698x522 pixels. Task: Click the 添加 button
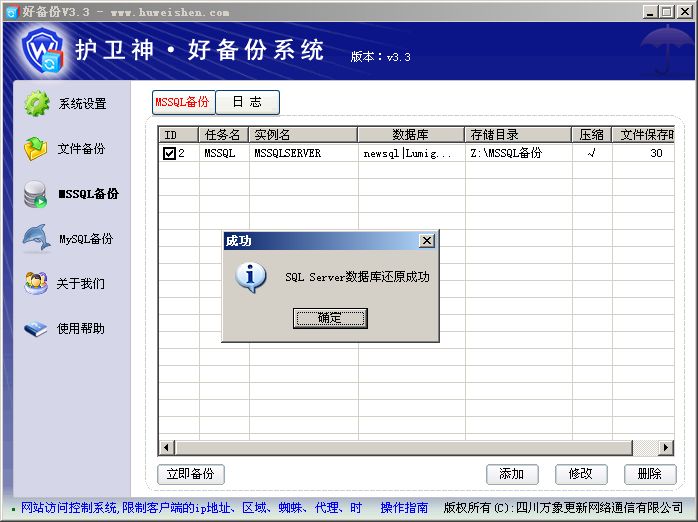[x=512, y=474]
